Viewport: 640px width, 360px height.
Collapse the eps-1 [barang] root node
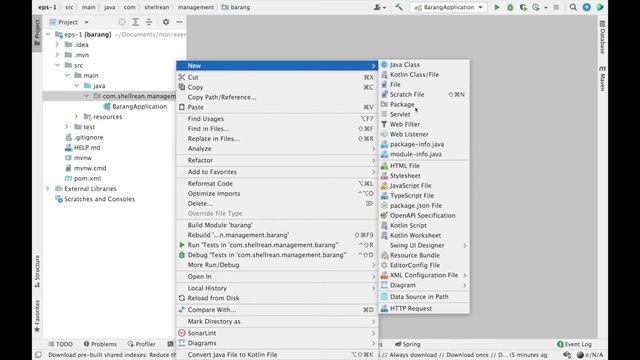click(48, 35)
